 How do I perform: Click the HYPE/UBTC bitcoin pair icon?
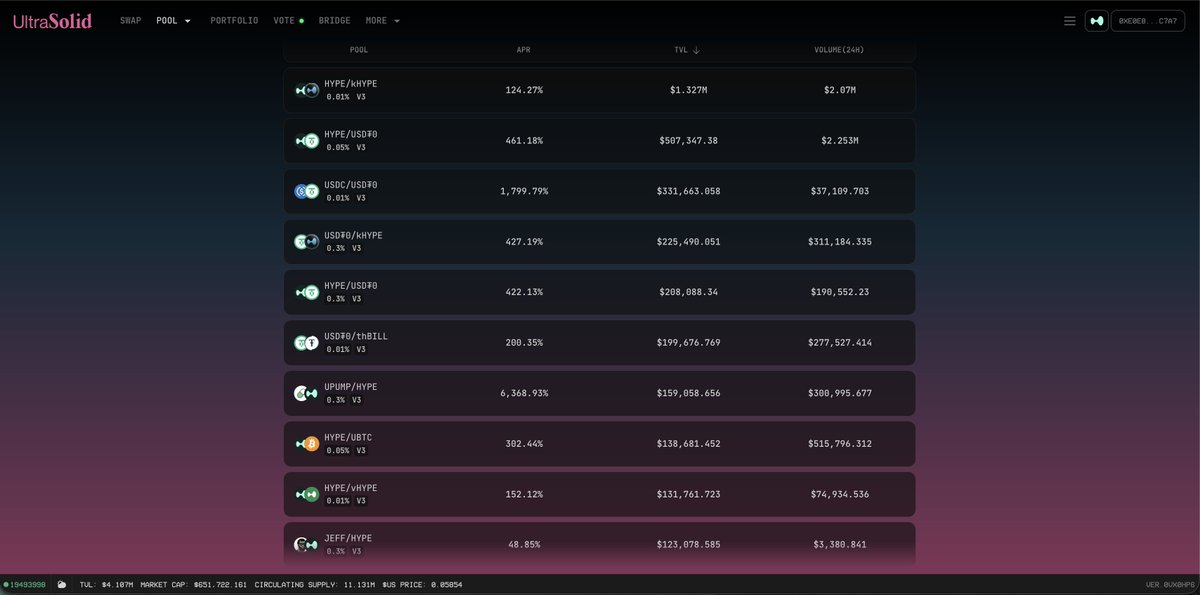click(x=306, y=443)
